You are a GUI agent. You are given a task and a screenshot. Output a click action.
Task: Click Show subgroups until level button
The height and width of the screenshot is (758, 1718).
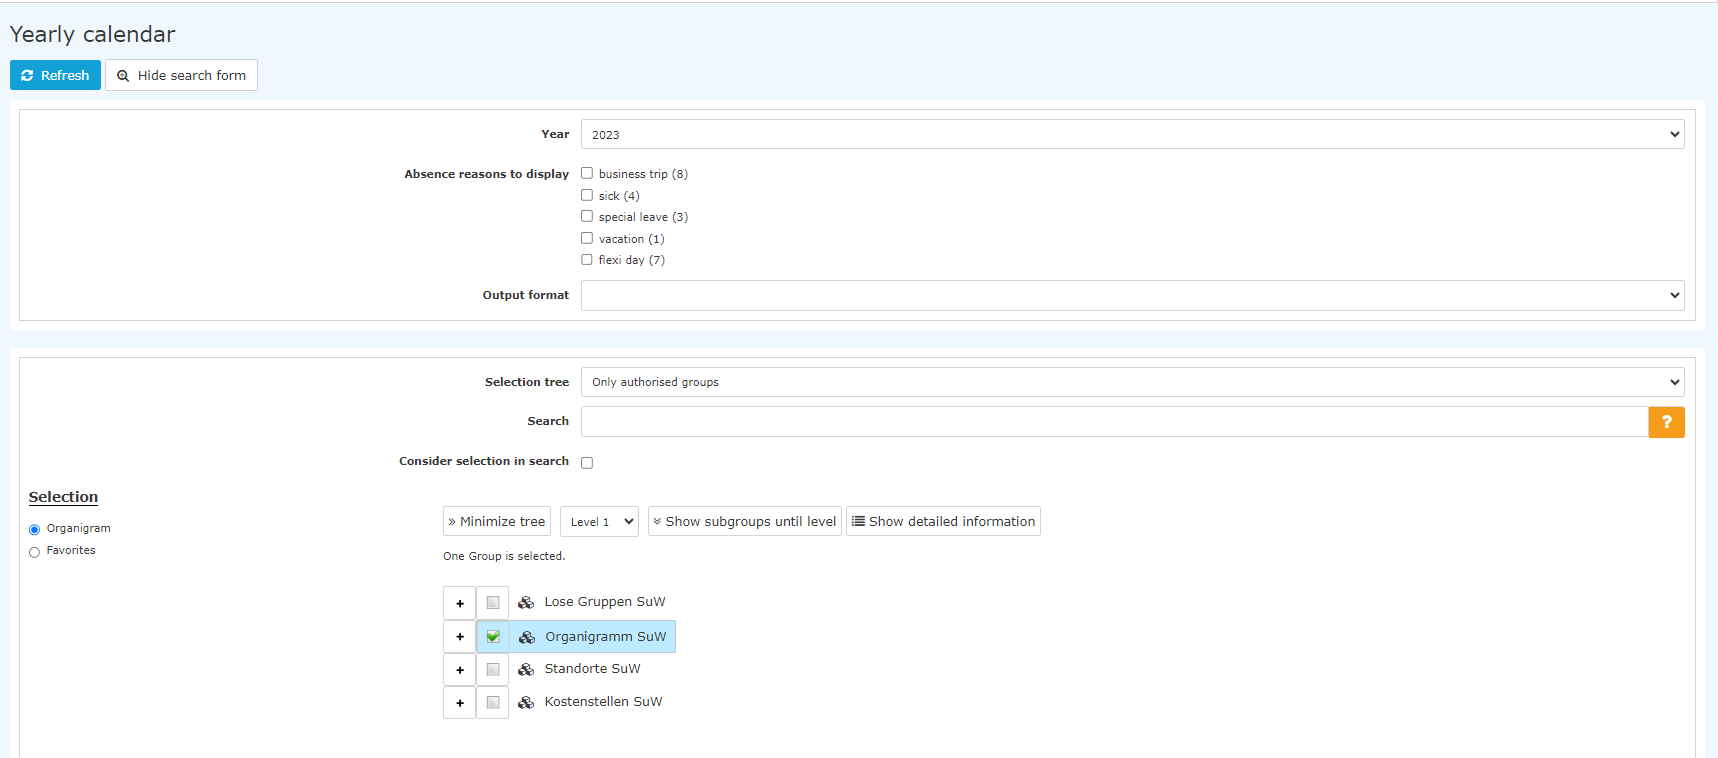745,521
